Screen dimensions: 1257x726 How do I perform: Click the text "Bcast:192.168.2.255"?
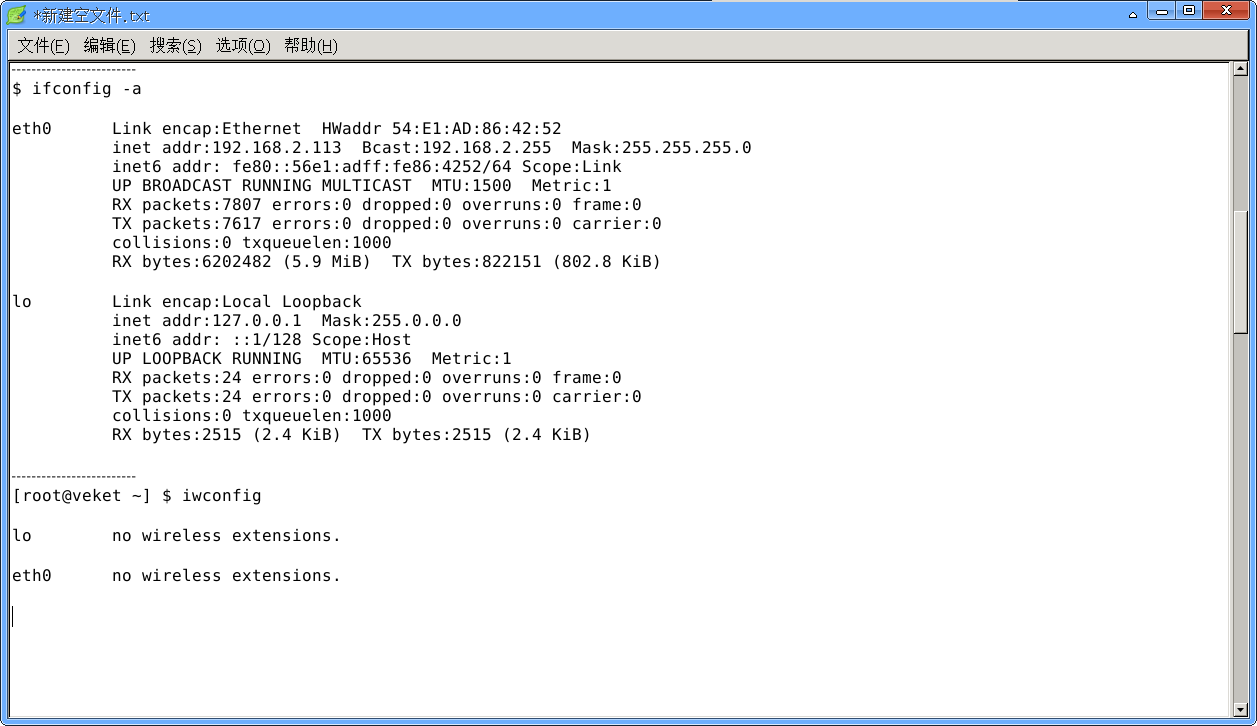coord(457,148)
